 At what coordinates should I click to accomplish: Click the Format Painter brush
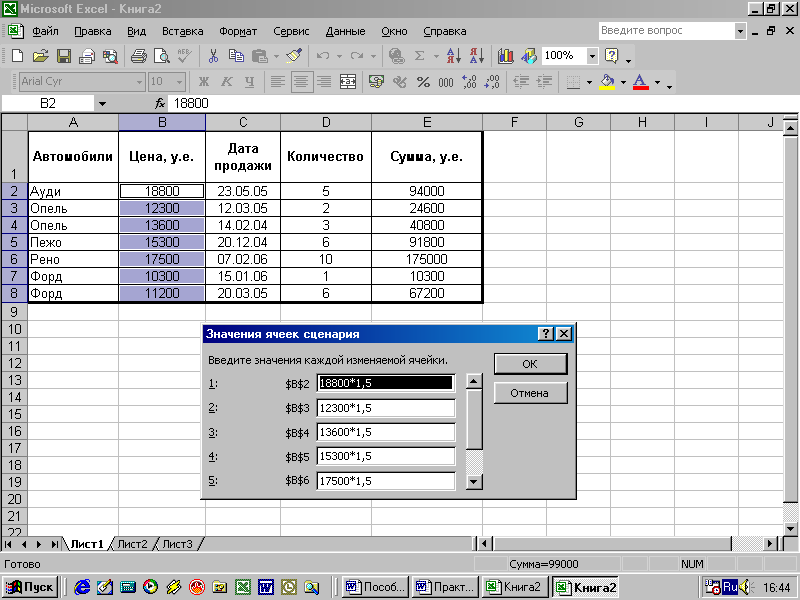294,56
